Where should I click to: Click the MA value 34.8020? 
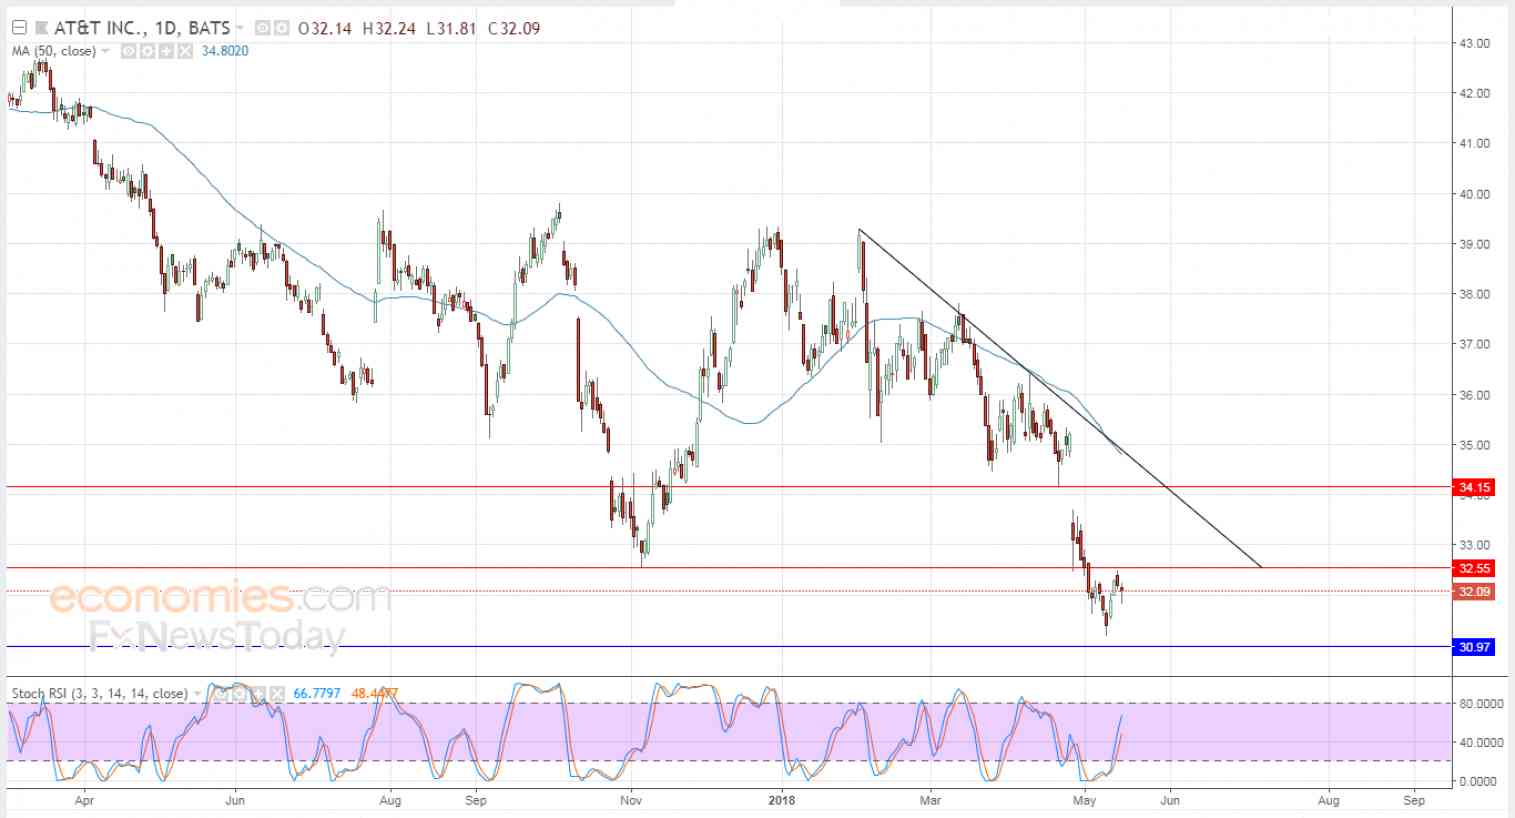[x=225, y=51]
